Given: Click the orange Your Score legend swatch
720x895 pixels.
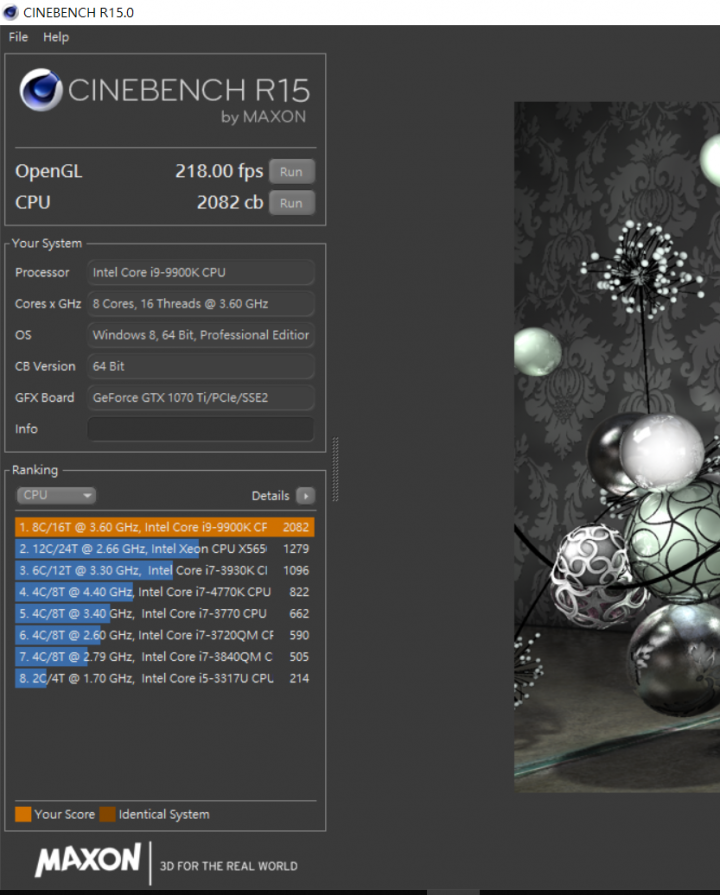Looking at the screenshot, I should [23, 814].
